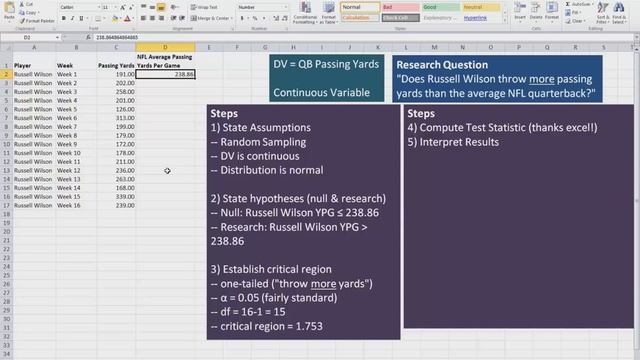Apply Percent Style formatting
Image resolution: width=640 pixels, height=360 pixels.
click(x=255, y=18)
